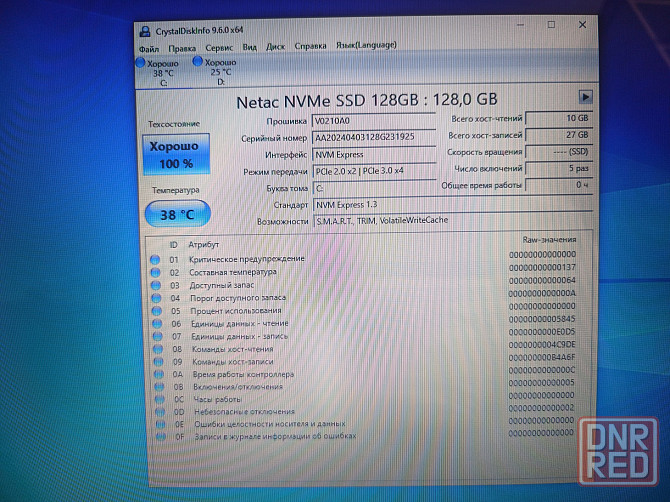Click the host writes value 27 GB
The image size is (670, 502).
(x=558, y=135)
